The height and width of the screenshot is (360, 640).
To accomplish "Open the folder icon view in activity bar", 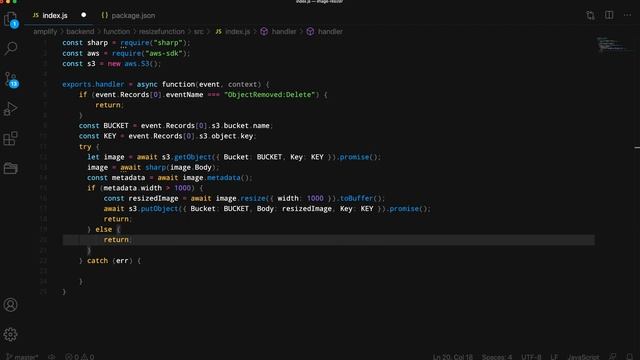I will [11, 168].
